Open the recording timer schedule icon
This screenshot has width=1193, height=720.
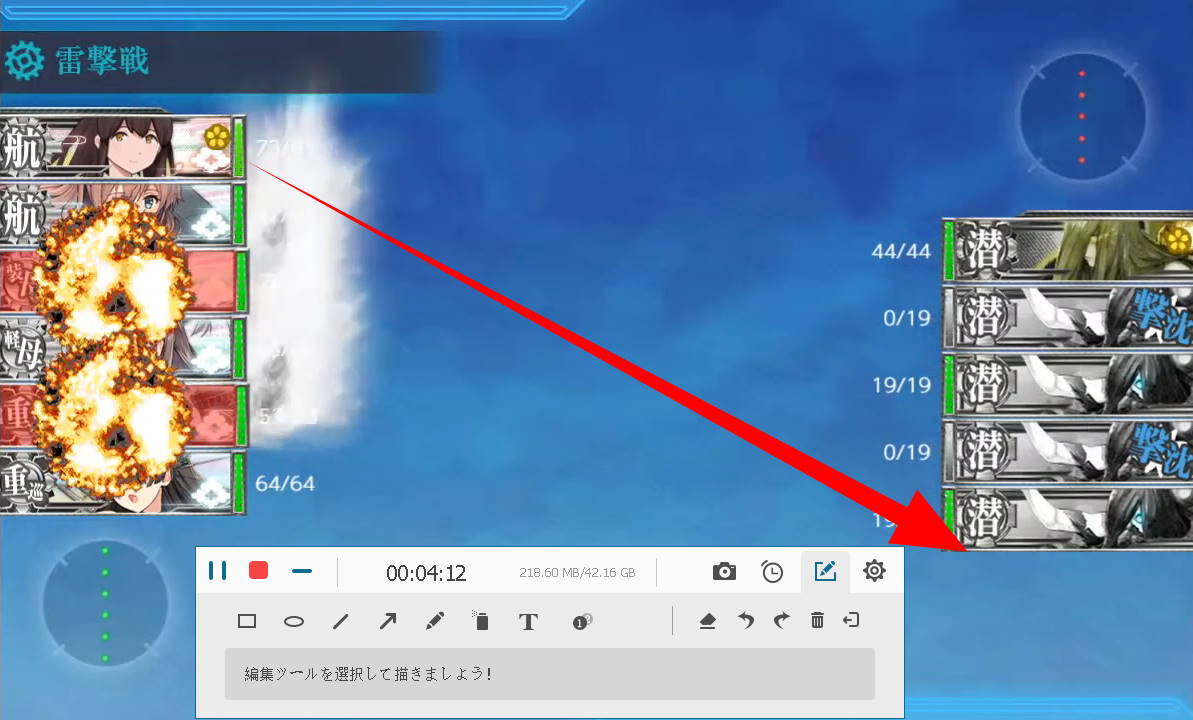pos(772,571)
